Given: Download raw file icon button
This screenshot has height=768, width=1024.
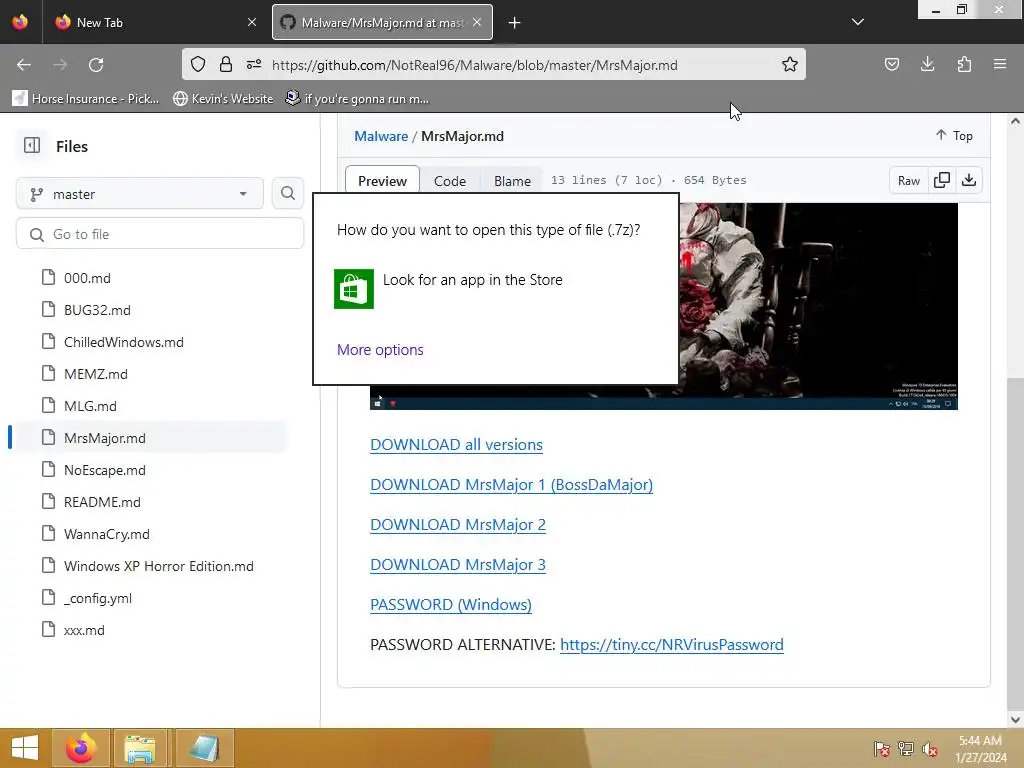Looking at the screenshot, I should point(969,180).
